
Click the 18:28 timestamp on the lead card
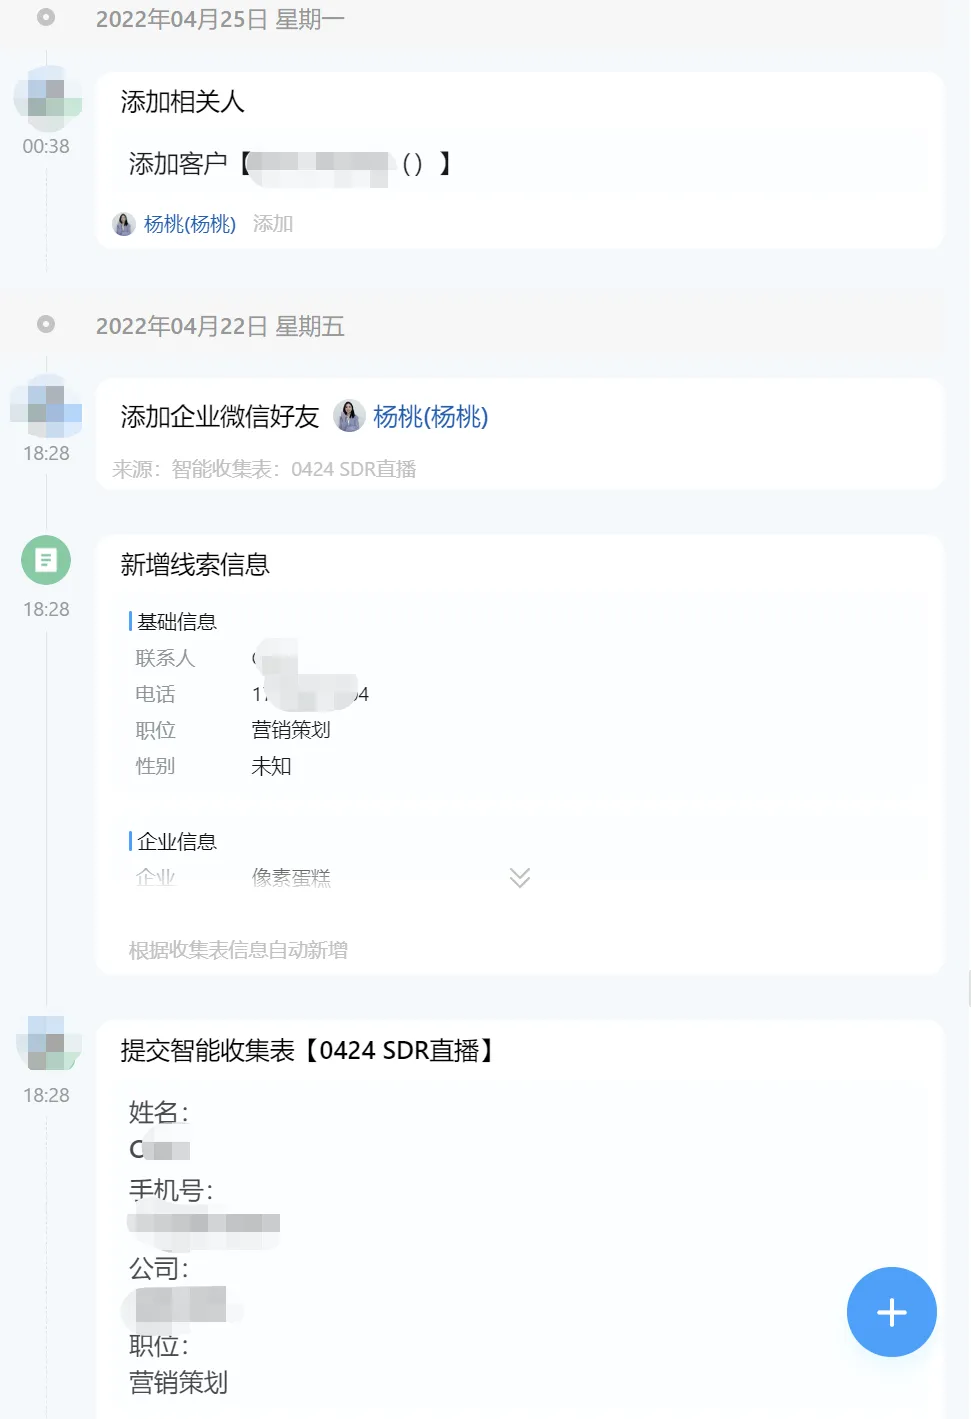coord(45,609)
